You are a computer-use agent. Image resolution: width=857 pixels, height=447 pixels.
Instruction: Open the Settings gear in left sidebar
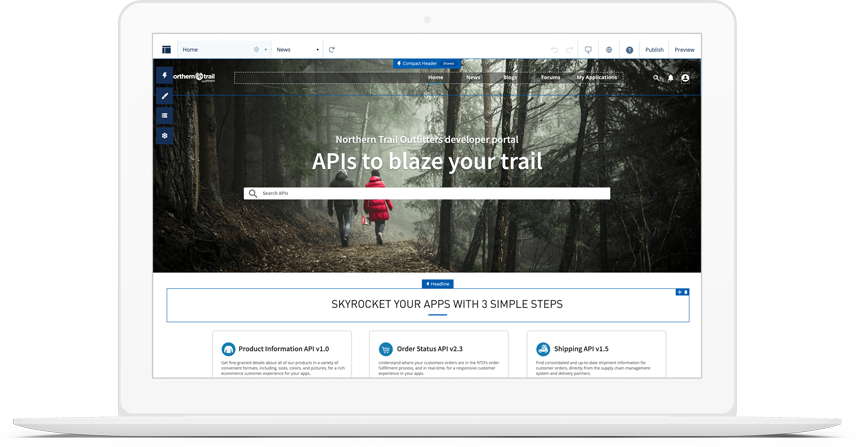(x=165, y=136)
